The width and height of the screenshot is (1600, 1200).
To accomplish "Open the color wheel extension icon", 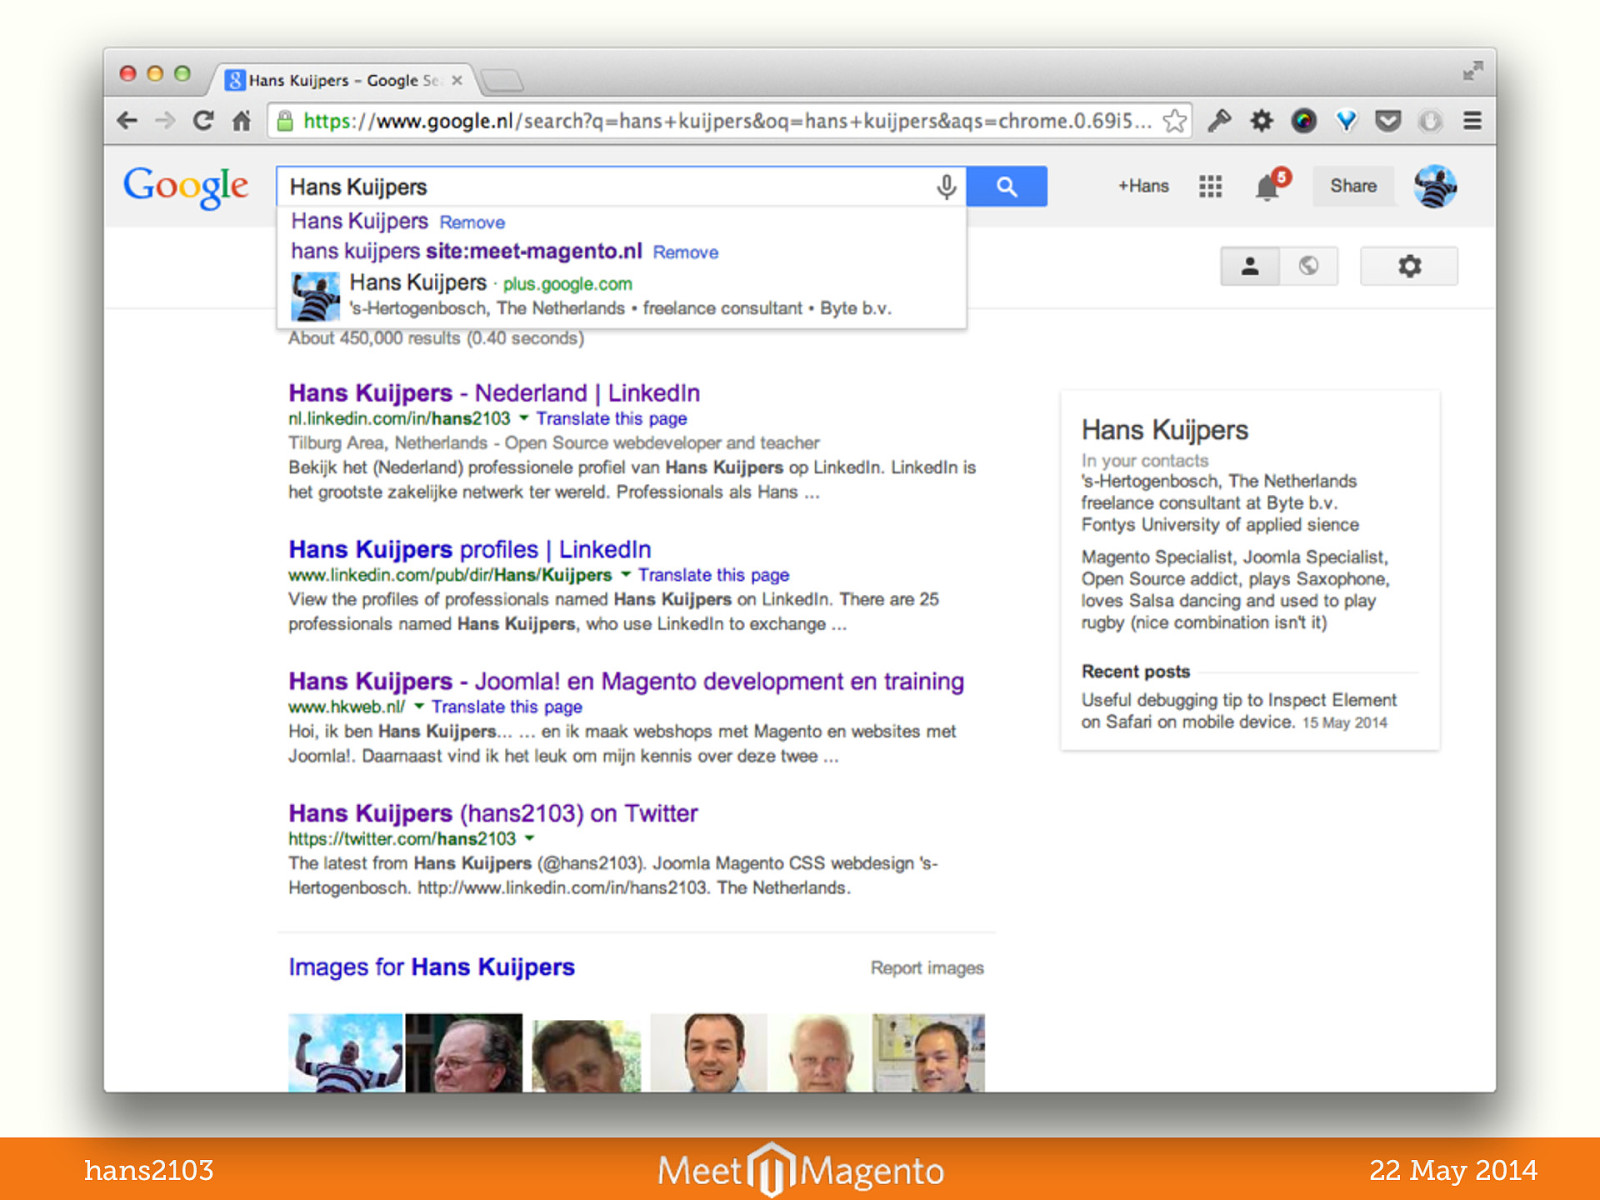I will [x=1304, y=121].
